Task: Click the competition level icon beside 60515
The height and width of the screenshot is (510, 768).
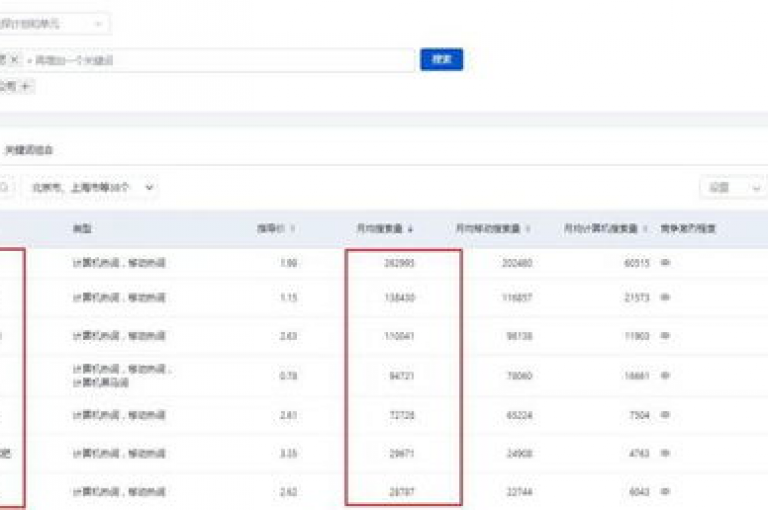Action: coord(665,263)
